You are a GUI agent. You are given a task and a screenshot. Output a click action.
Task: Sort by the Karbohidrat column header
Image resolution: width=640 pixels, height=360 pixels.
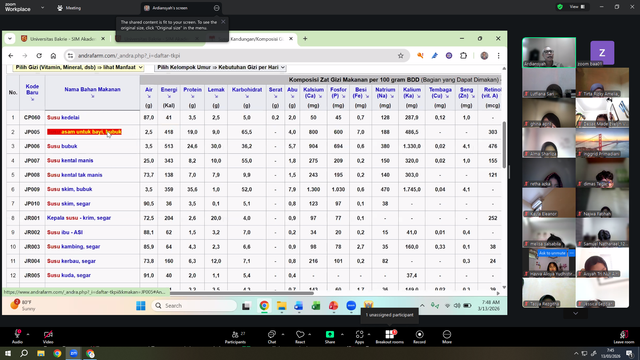[x=247, y=89]
